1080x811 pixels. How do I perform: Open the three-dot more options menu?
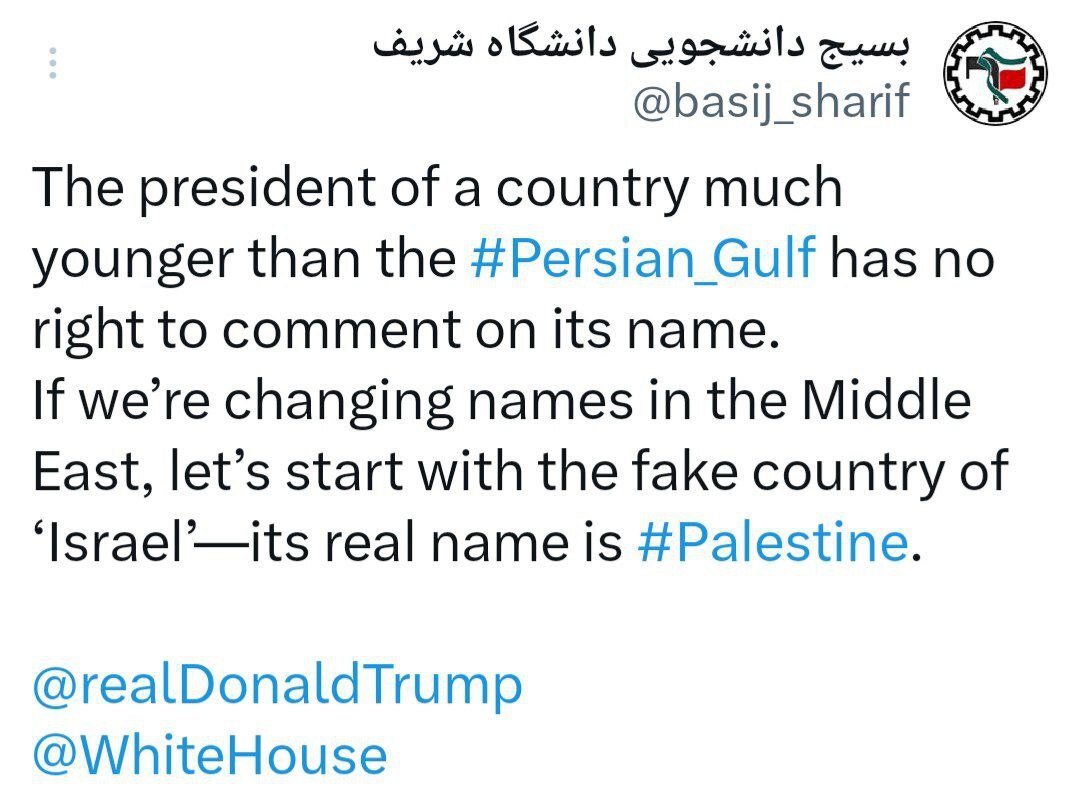[53, 63]
